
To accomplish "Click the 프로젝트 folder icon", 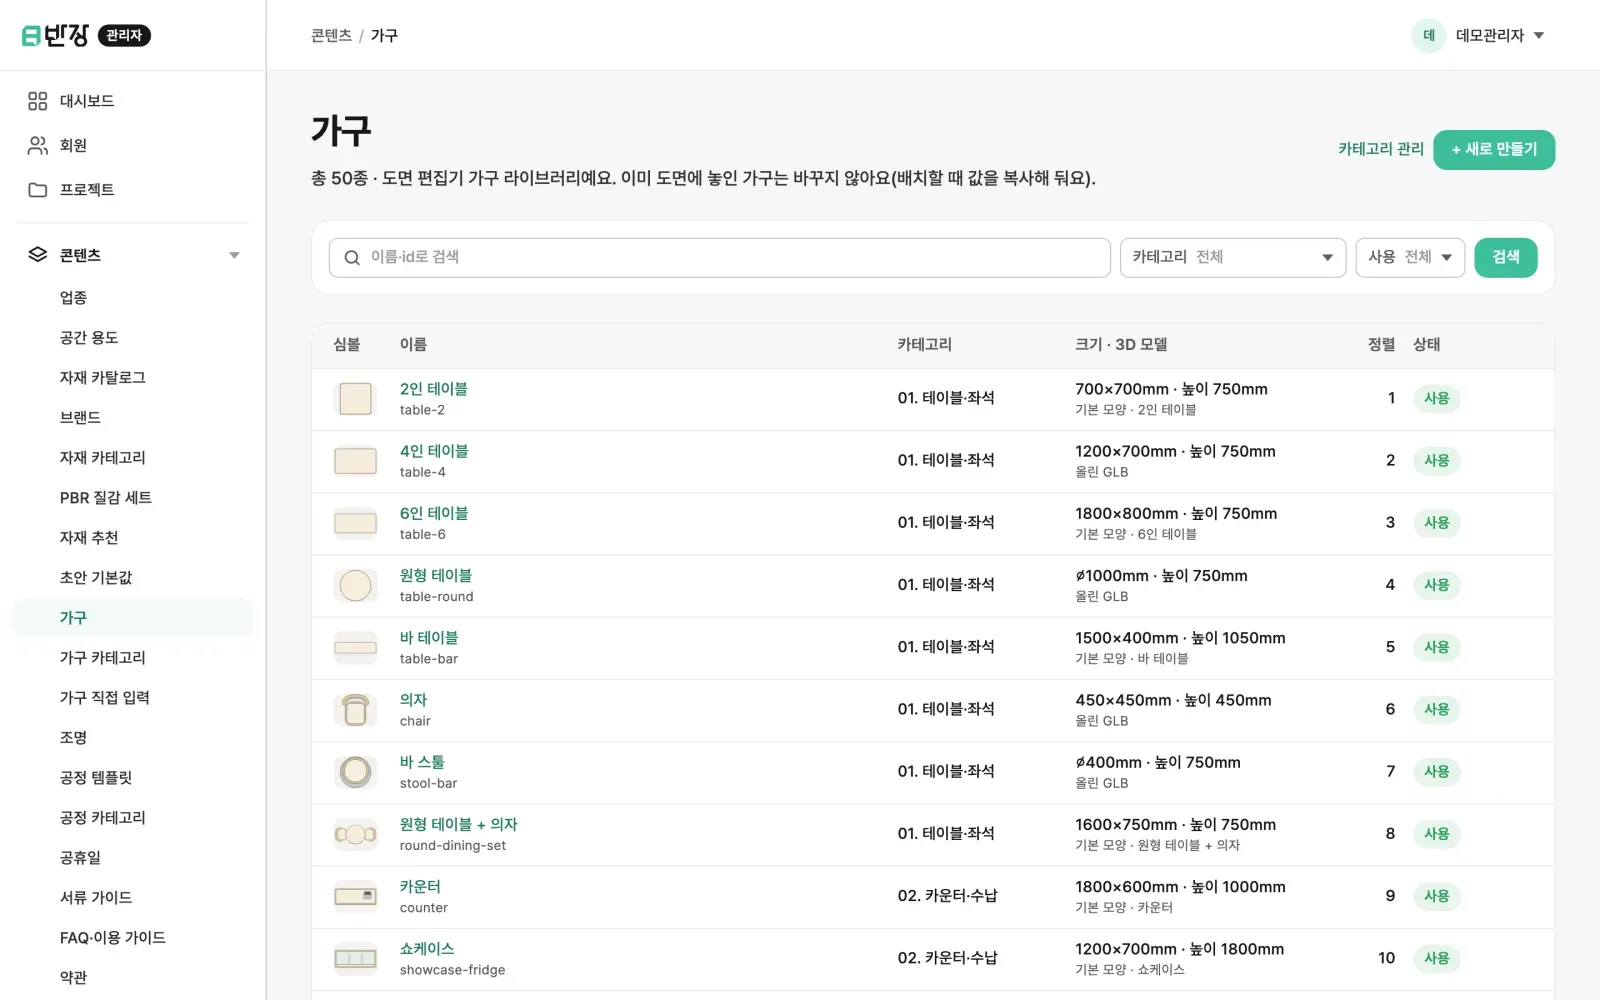I will (38, 189).
